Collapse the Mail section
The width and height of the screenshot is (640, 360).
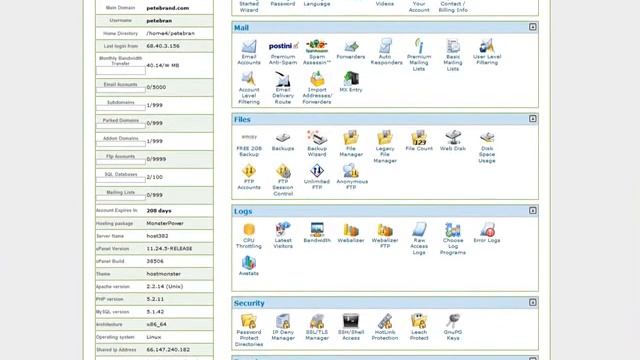tap(533, 27)
